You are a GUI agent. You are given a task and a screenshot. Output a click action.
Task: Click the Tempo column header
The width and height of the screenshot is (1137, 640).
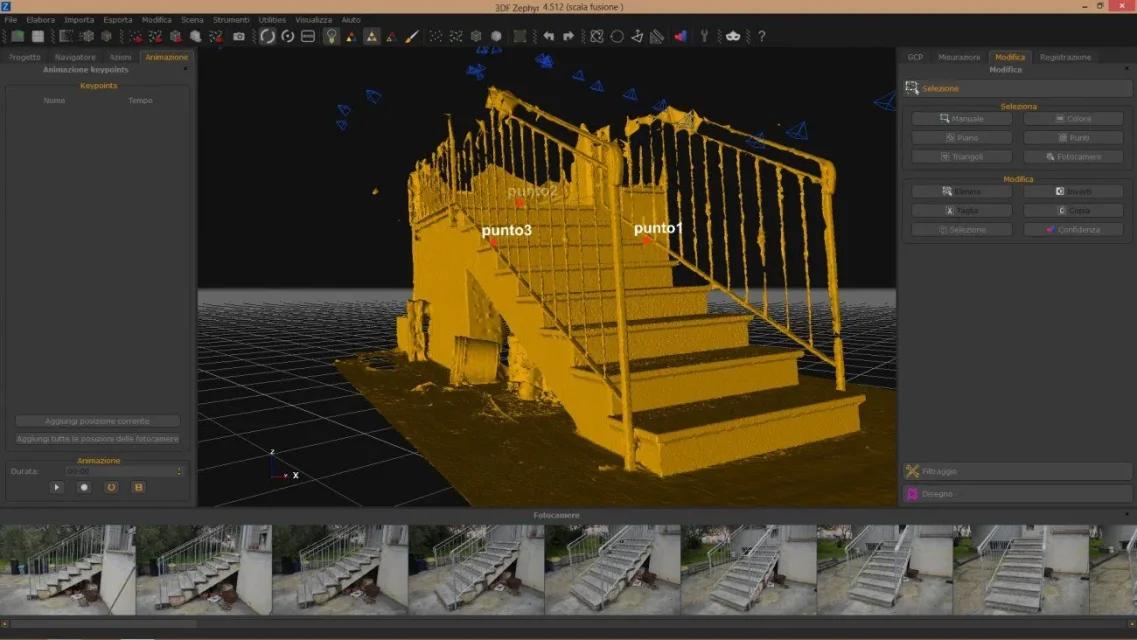(x=141, y=101)
